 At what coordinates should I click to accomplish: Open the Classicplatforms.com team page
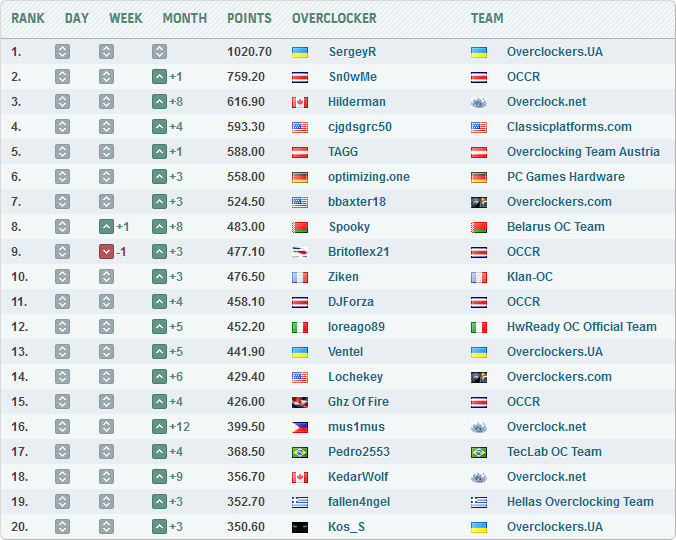click(x=569, y=127)
